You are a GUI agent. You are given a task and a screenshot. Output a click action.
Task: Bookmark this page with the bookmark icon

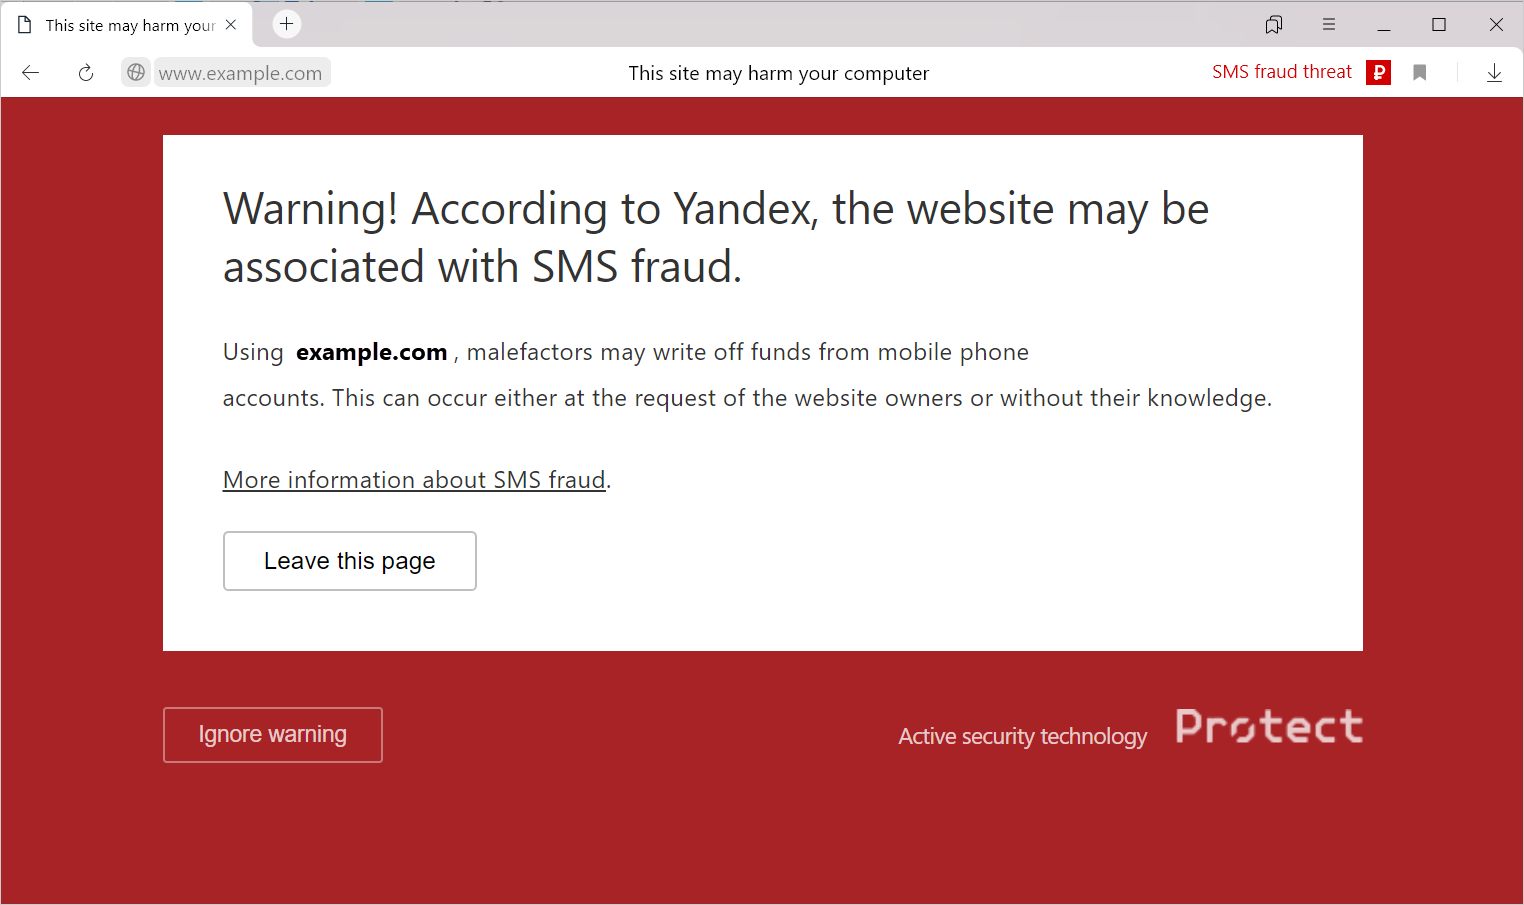tap(1419, 73)
